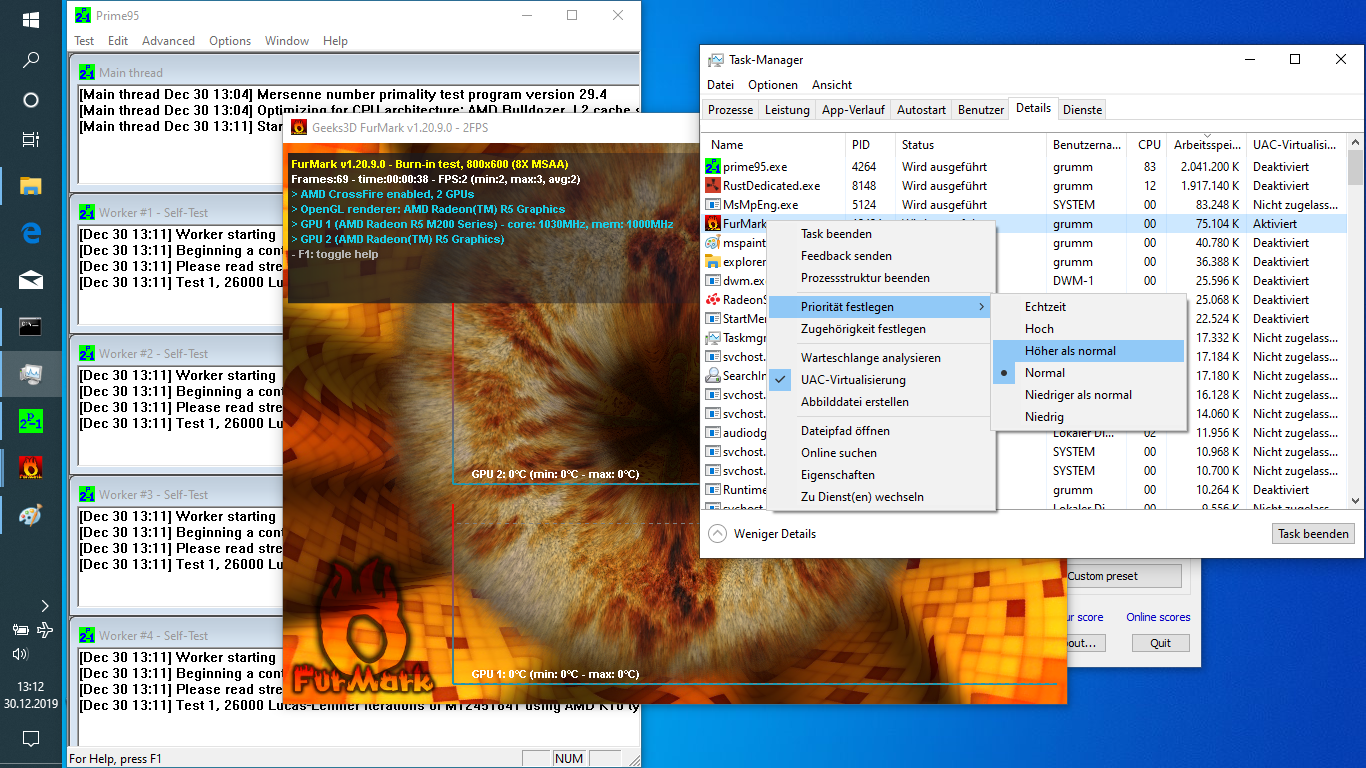Click the Paint taskbar icon

[31, 516]
